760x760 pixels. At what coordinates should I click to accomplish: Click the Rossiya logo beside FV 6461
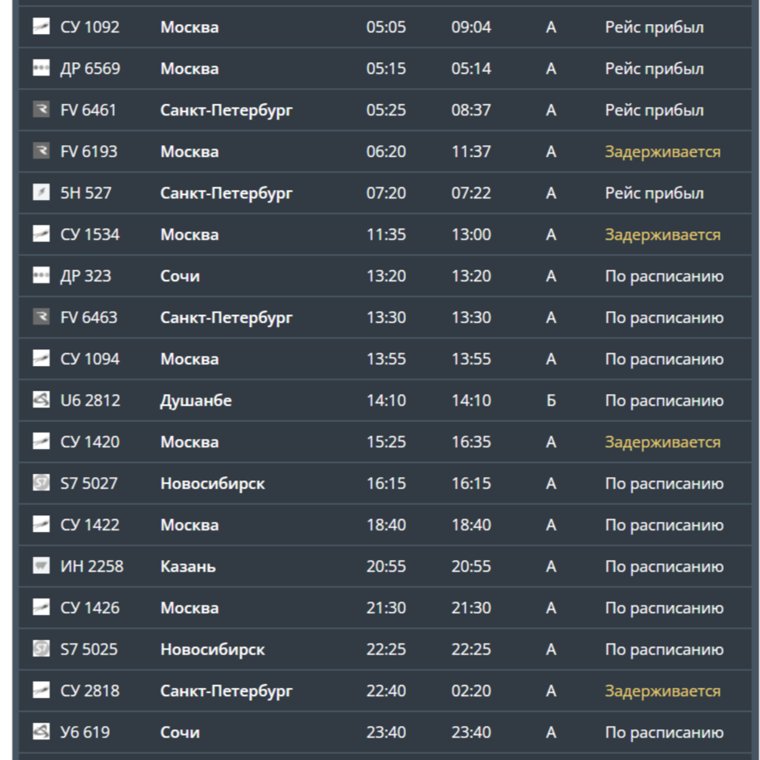point(41,109)
